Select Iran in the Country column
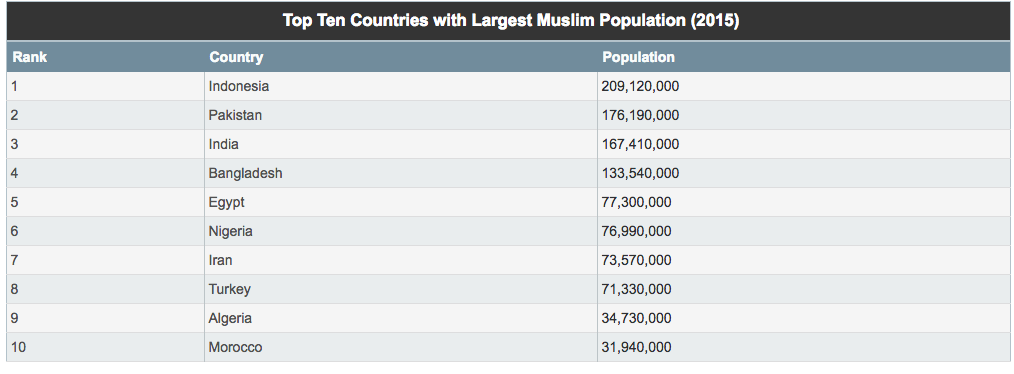The width and height of the screenshot is (1014, 374). click(221, 260)
